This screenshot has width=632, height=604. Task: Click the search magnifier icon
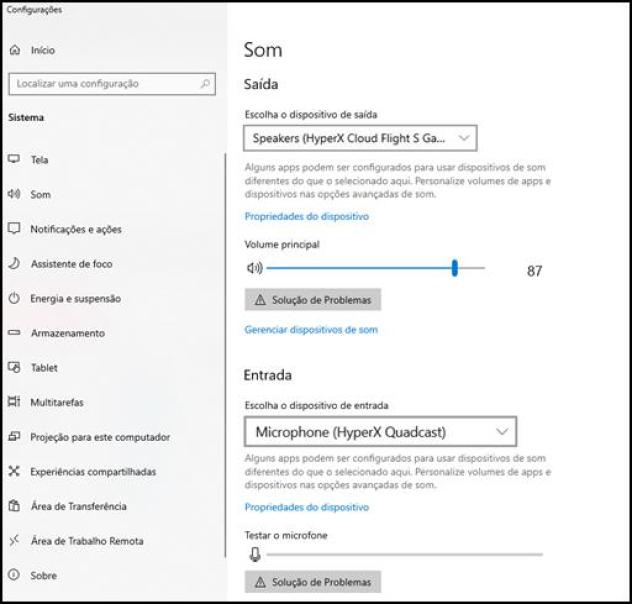(205, 84)
